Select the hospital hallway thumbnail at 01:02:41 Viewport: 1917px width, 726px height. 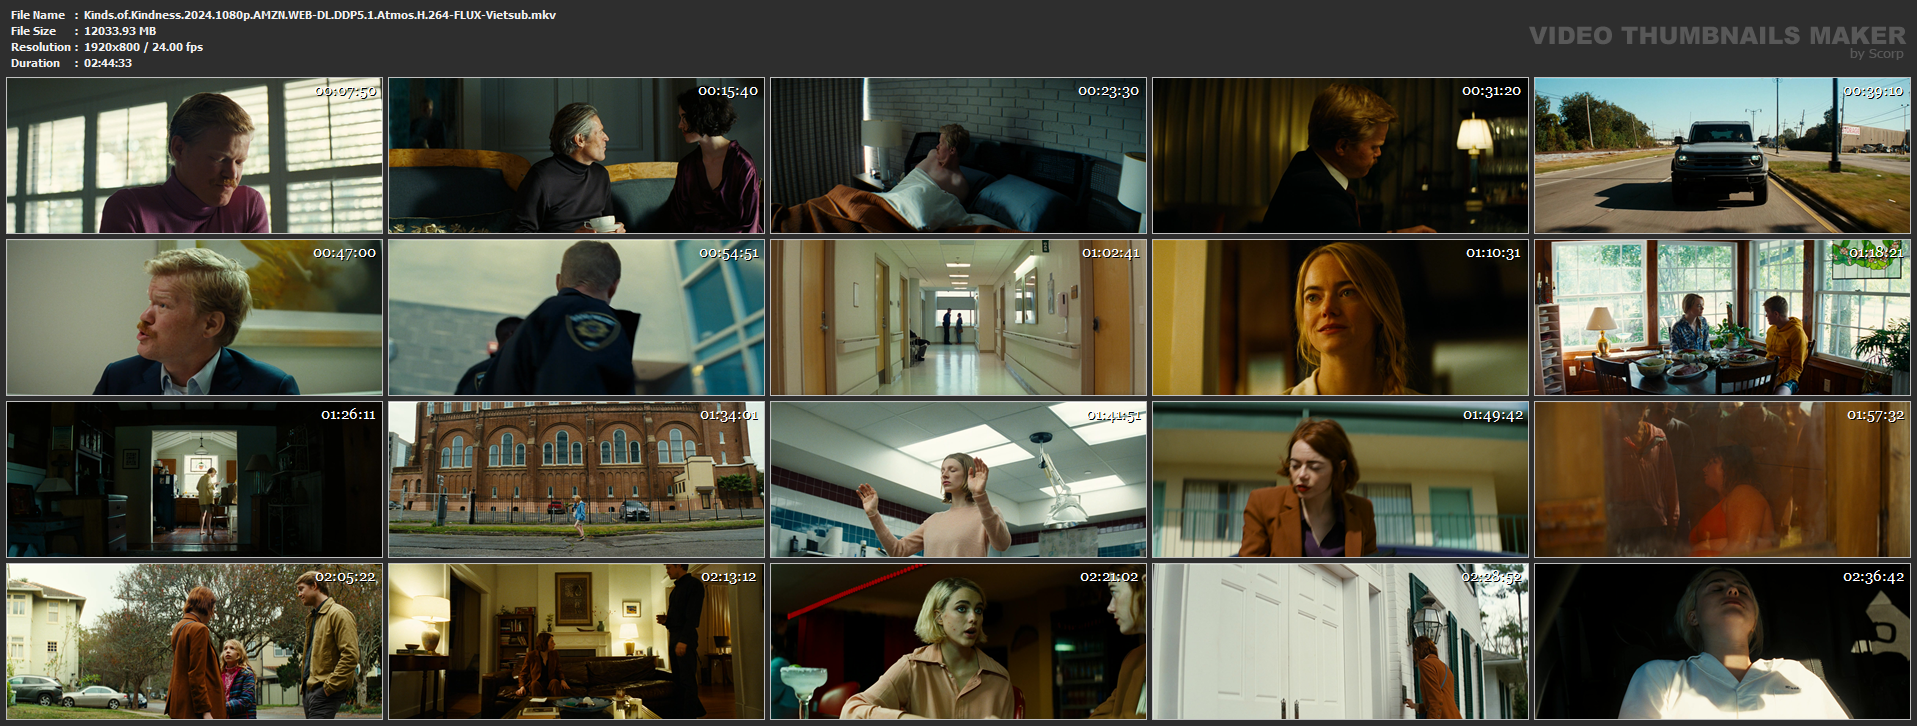pyautogui.click(x=958, y=317)
